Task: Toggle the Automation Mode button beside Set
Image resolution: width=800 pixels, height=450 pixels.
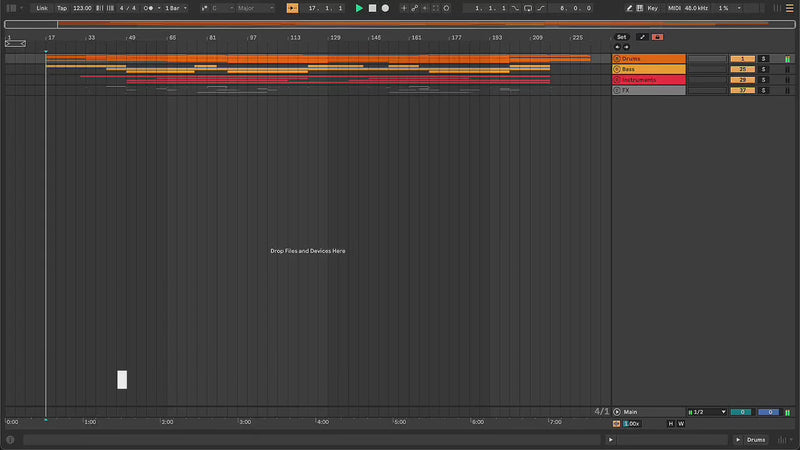Action: click(642, 37)
